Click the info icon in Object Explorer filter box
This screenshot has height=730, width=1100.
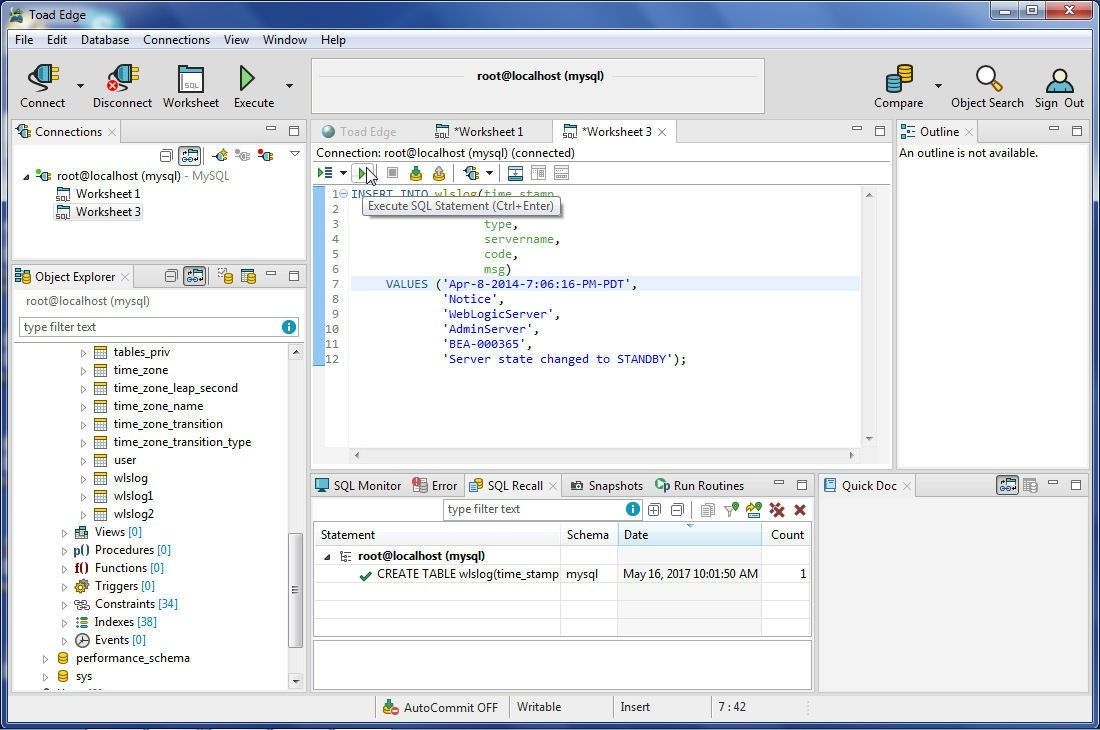click(288, 327)
